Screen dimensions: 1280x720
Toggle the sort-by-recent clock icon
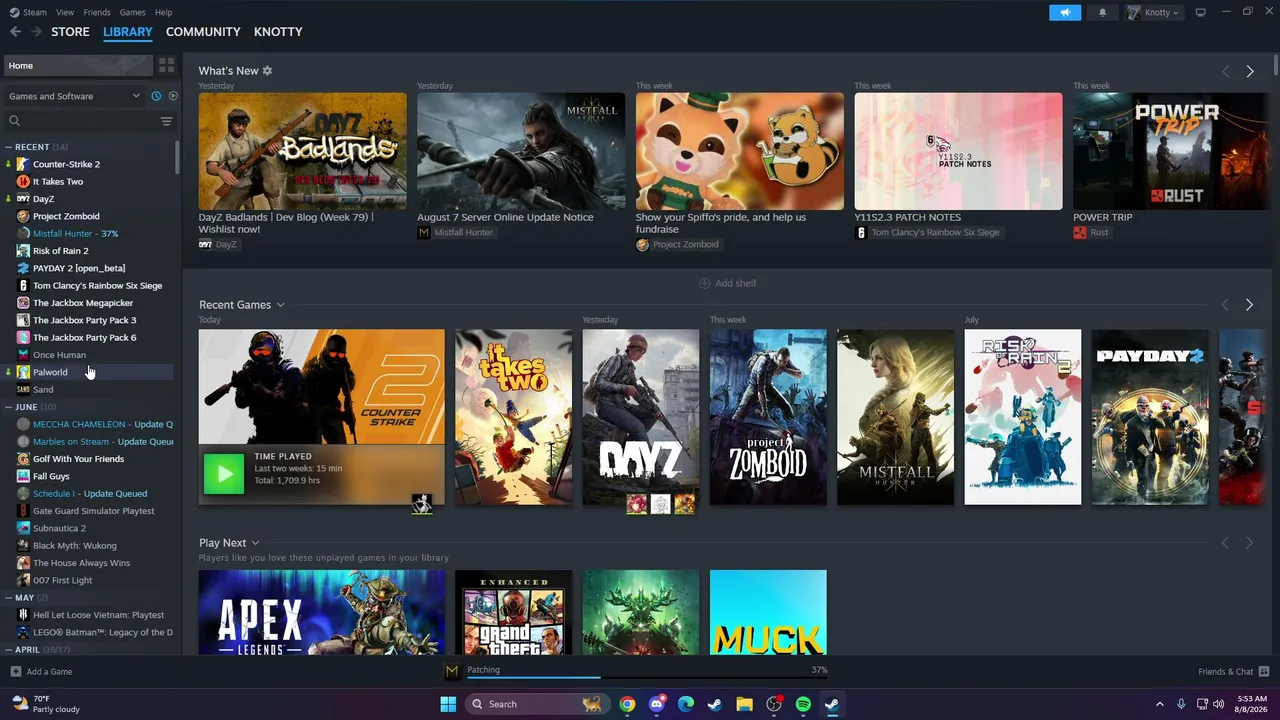[156, 96]
